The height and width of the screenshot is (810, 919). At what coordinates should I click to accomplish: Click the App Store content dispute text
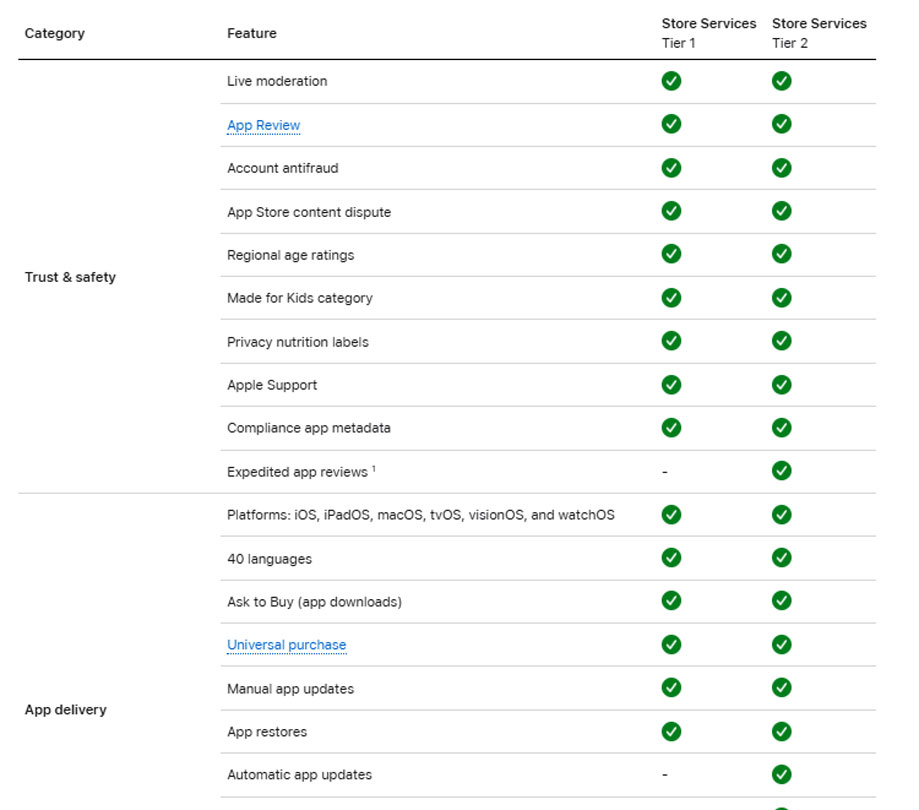click(308, 212)
